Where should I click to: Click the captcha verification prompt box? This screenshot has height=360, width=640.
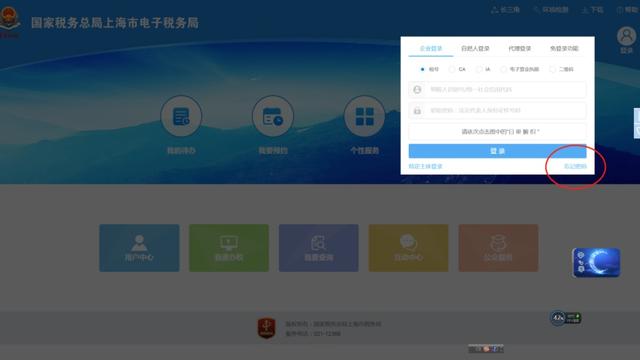click(x=498, y=131)
